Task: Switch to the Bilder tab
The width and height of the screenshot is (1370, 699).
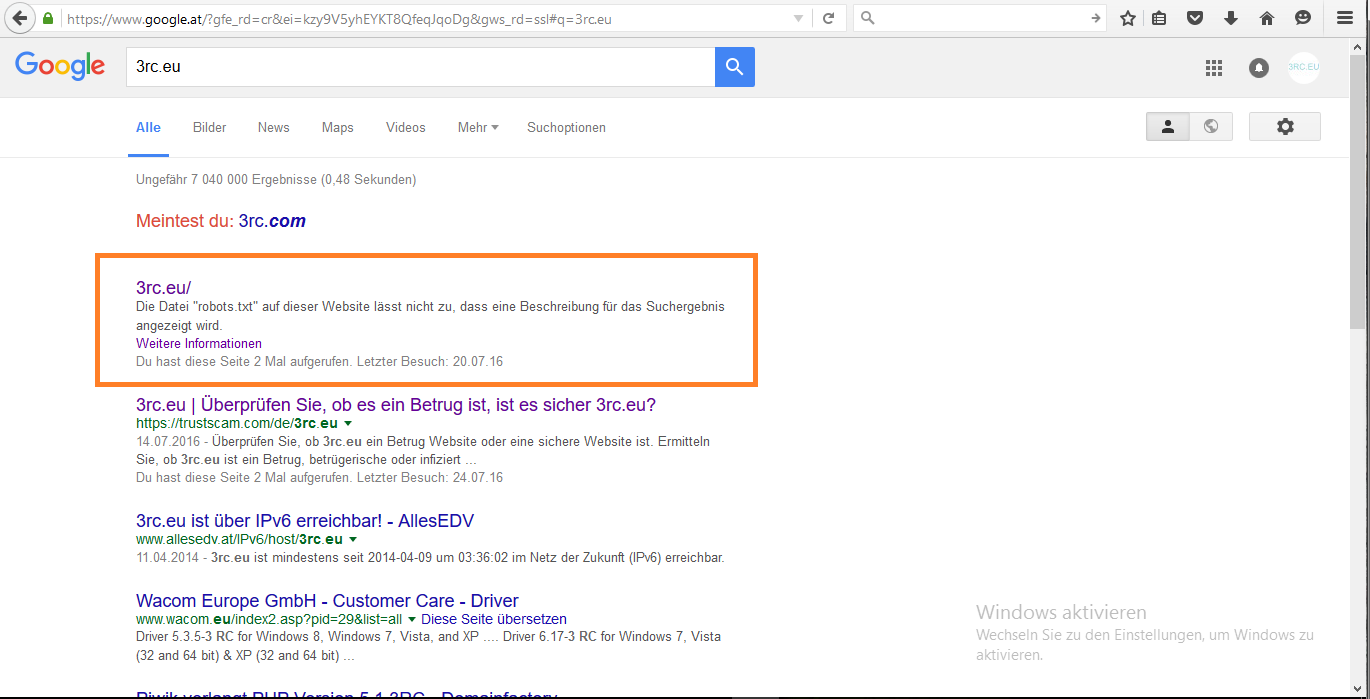Action: click(x=209, y=127)
